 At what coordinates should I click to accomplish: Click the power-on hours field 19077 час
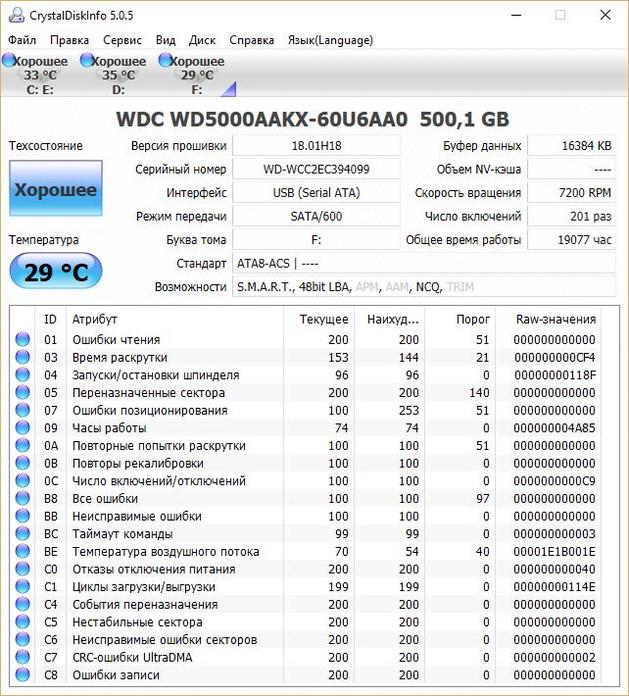click(x=571, y=240)
